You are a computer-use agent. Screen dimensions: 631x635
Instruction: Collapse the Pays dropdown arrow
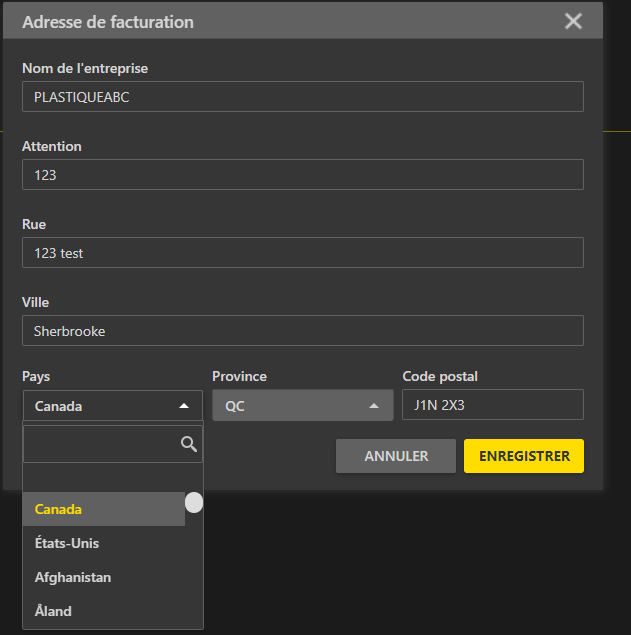click(184, 406)
